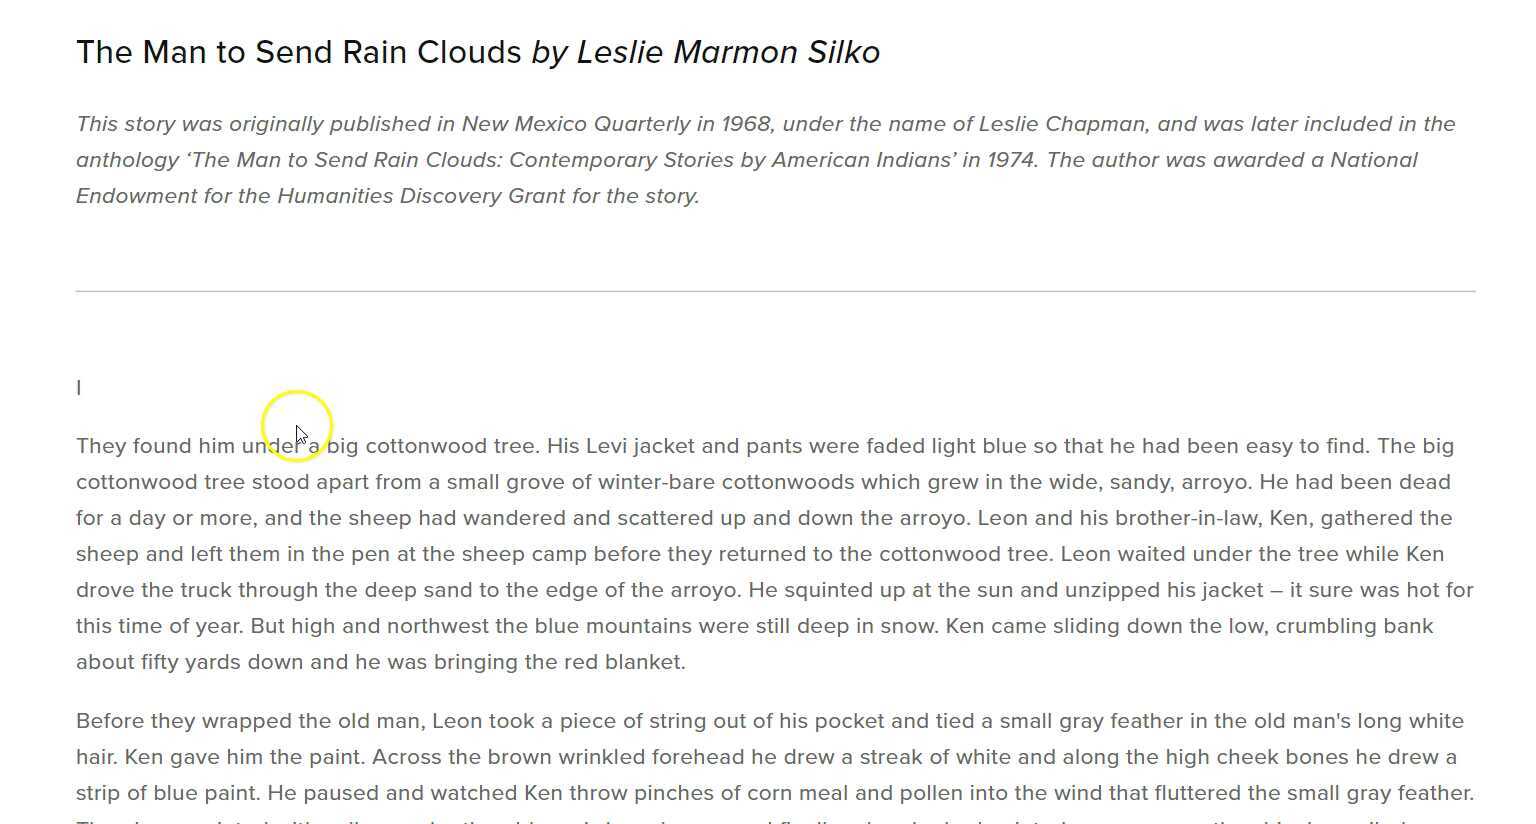Click the section numeral "I" heading
This screenshot has width=1536, height=824.
point(79,388)
